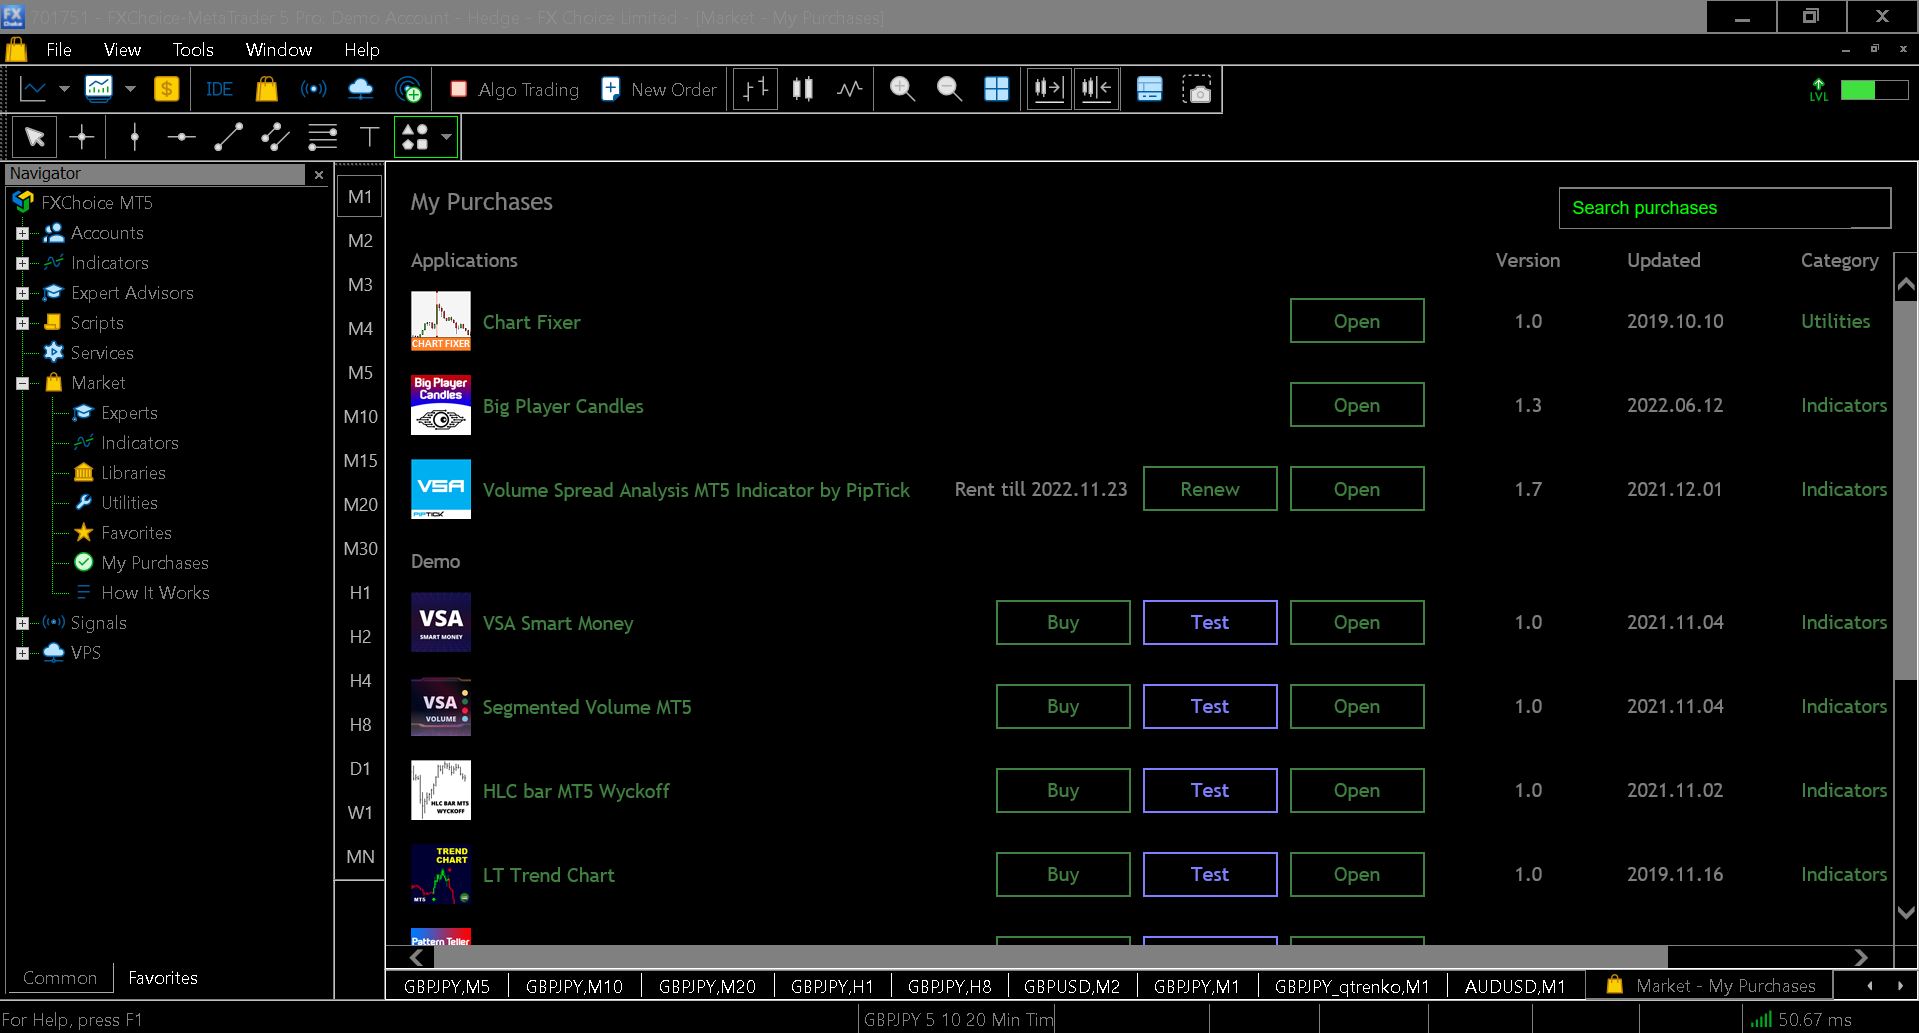This screenshot has width=1919, height=1033.
Task: Open the Big Player Candles thumbnail
Action: click(441, 405)
